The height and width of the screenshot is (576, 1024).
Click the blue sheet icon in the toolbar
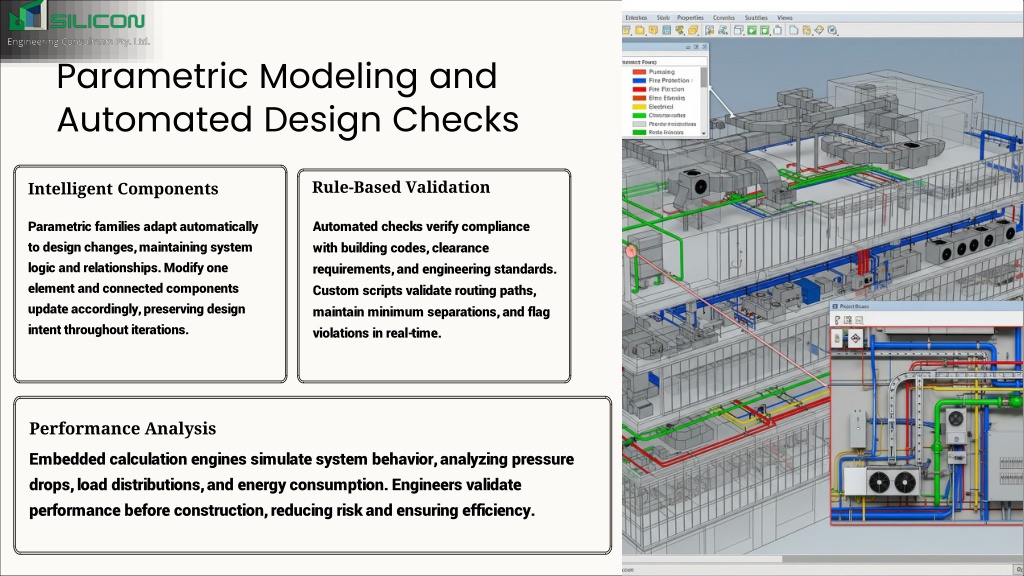point(667,30)
